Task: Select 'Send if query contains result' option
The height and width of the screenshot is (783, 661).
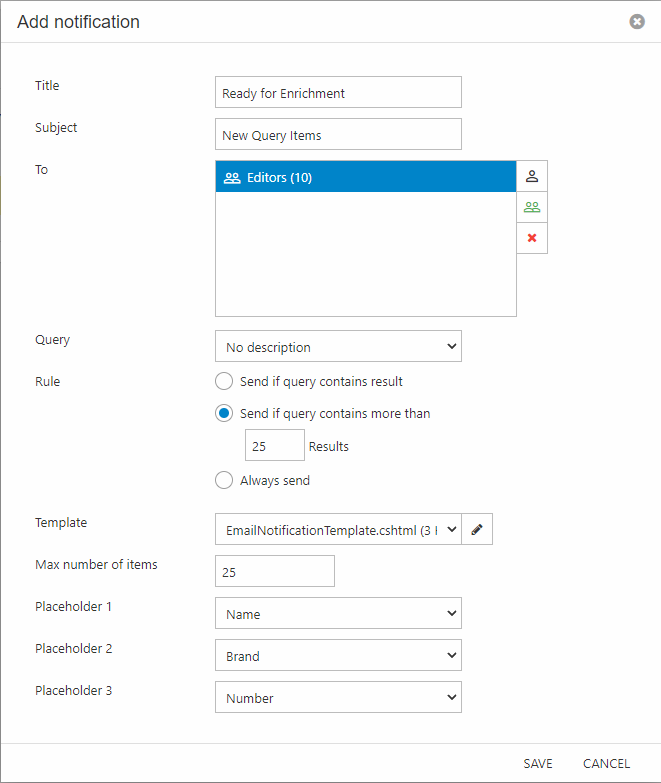Action: coord(225,381)
